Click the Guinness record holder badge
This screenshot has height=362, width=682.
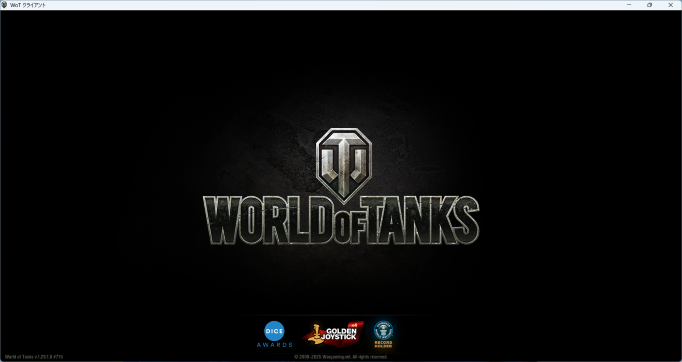(383, 334)
